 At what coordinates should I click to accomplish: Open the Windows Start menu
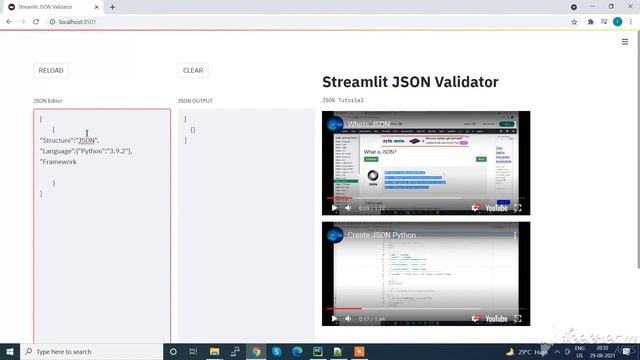coord(10,351)
